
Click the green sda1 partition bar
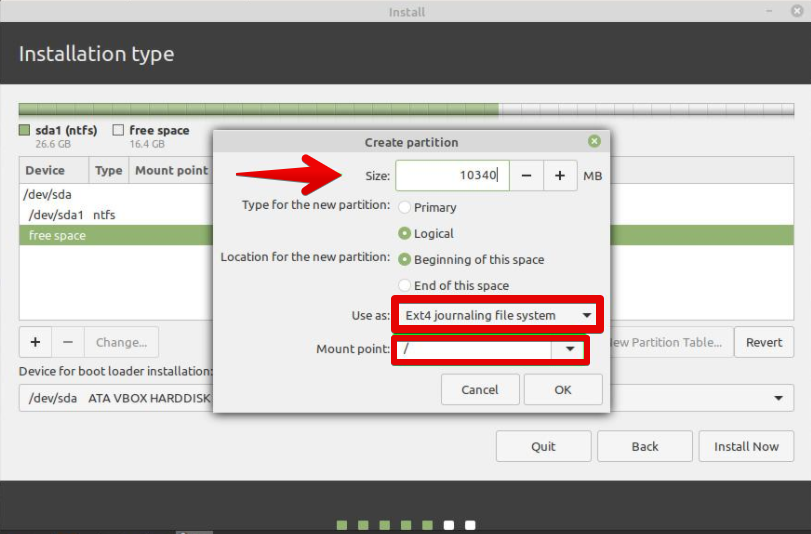(x=258, y=110)
